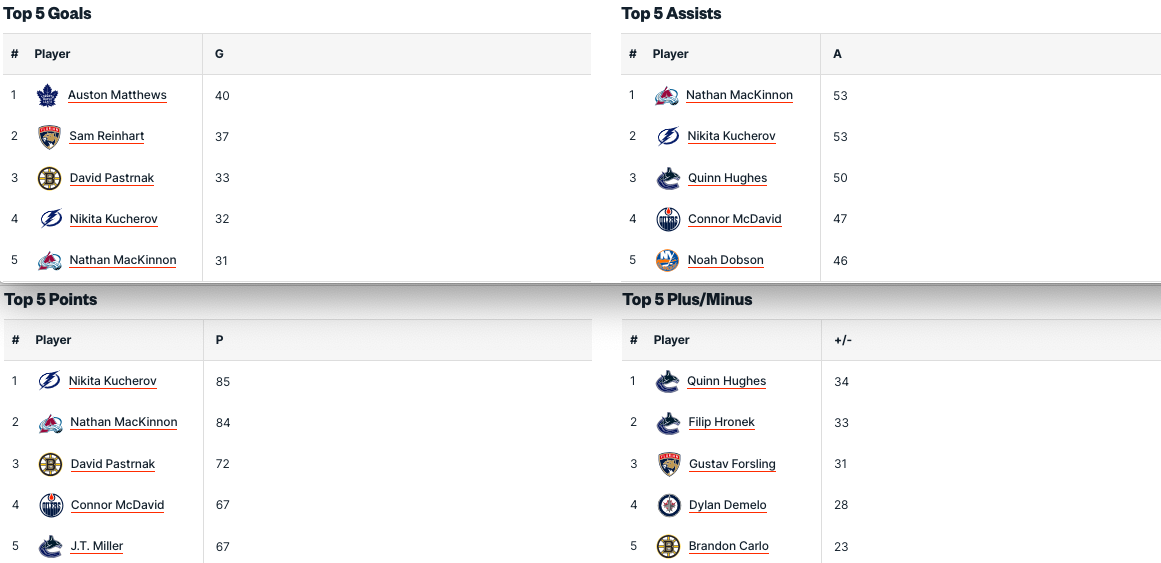Click the Canucks logo beside J.T. Miller
Image resolution: width=1161 pixels, height=563 pixels.
pos(50,546)
